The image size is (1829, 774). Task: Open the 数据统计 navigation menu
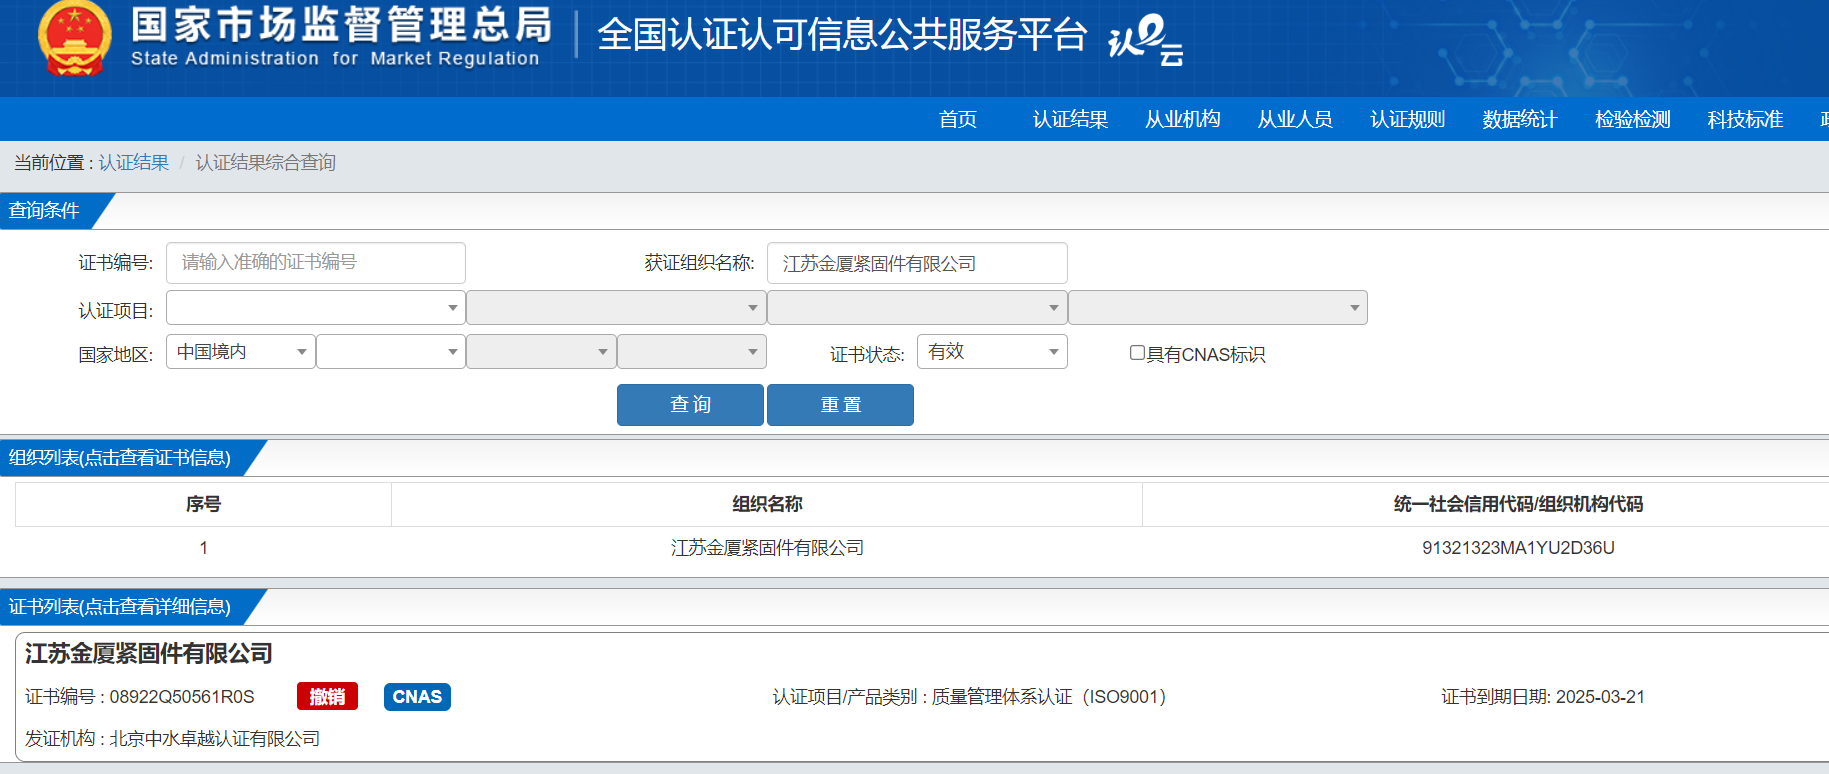coord(1520,119)
